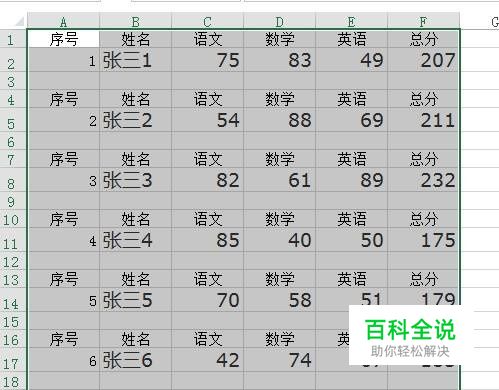
Task: Click 张三2's 英语 score 69
Action: (x=351, y=120)
